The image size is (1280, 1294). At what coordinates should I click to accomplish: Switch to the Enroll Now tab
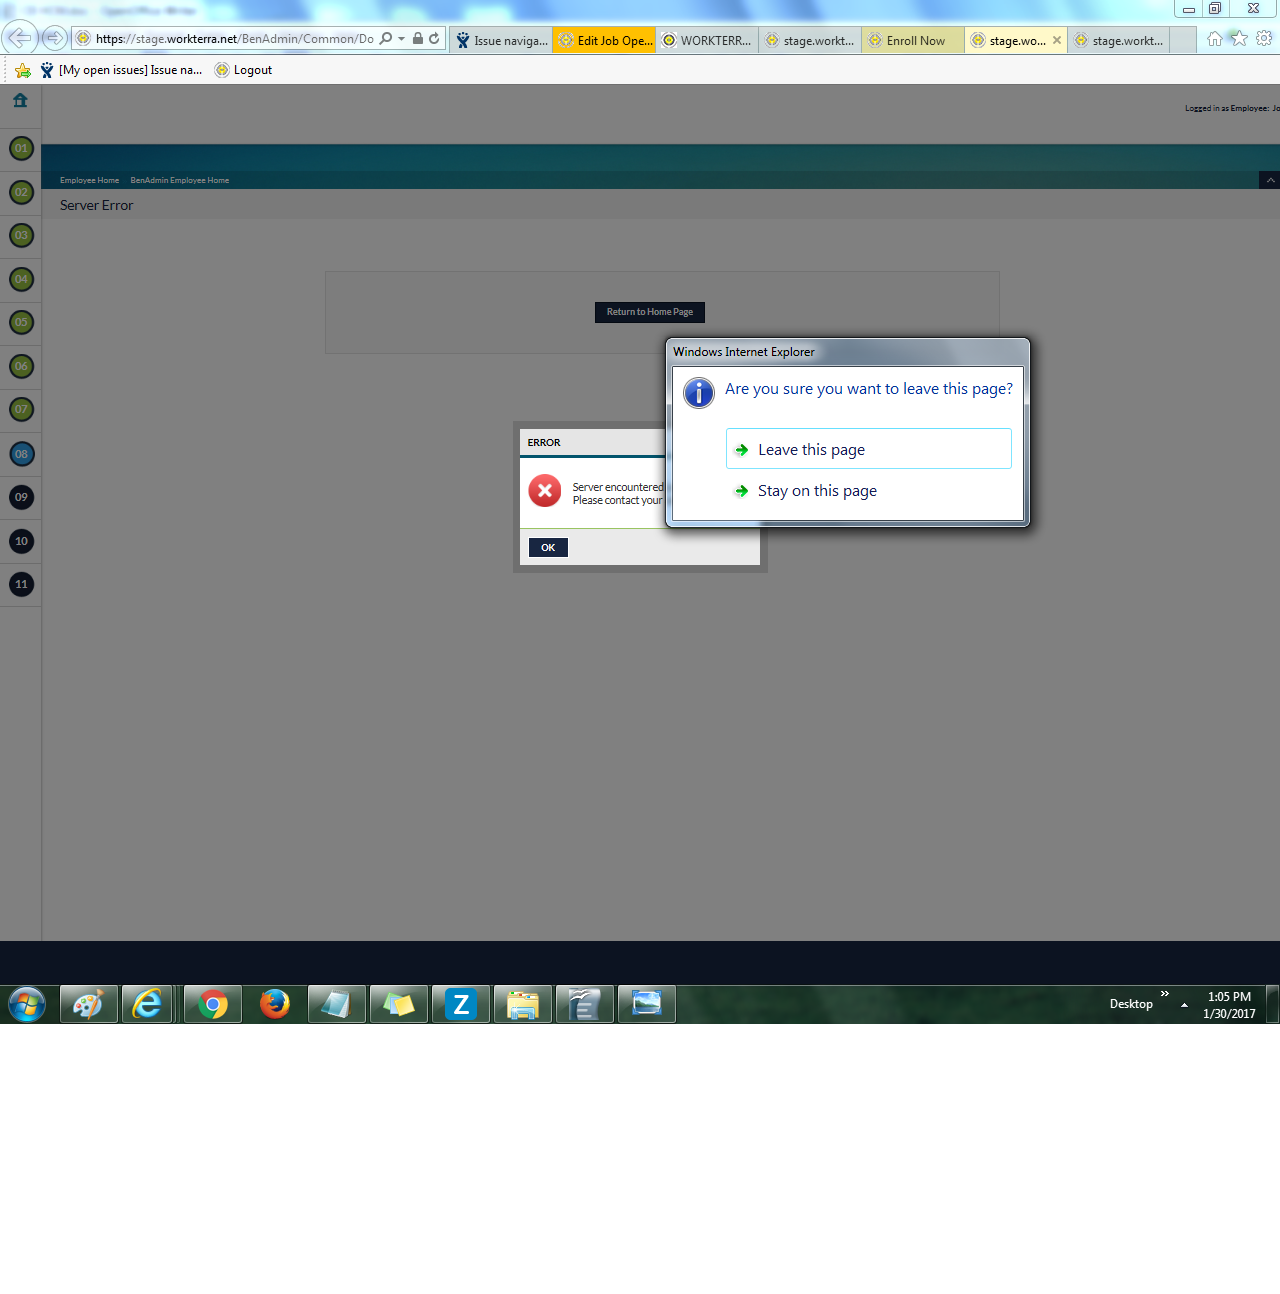coord(915,41)
